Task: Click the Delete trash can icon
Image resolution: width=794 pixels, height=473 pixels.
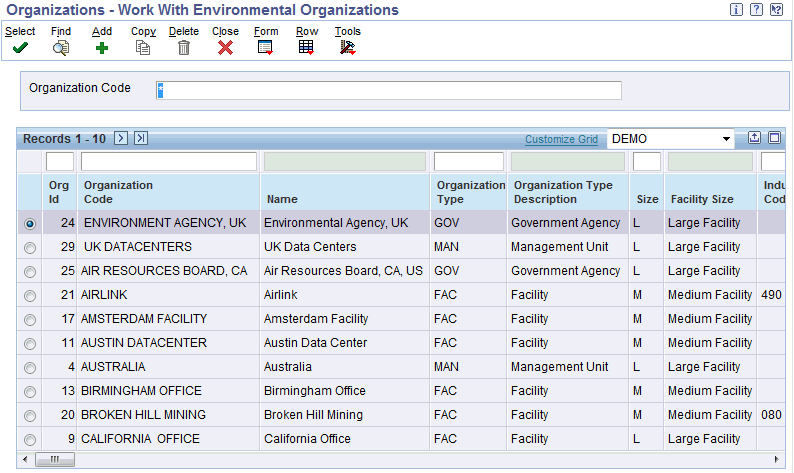Action: click(184, 48)
